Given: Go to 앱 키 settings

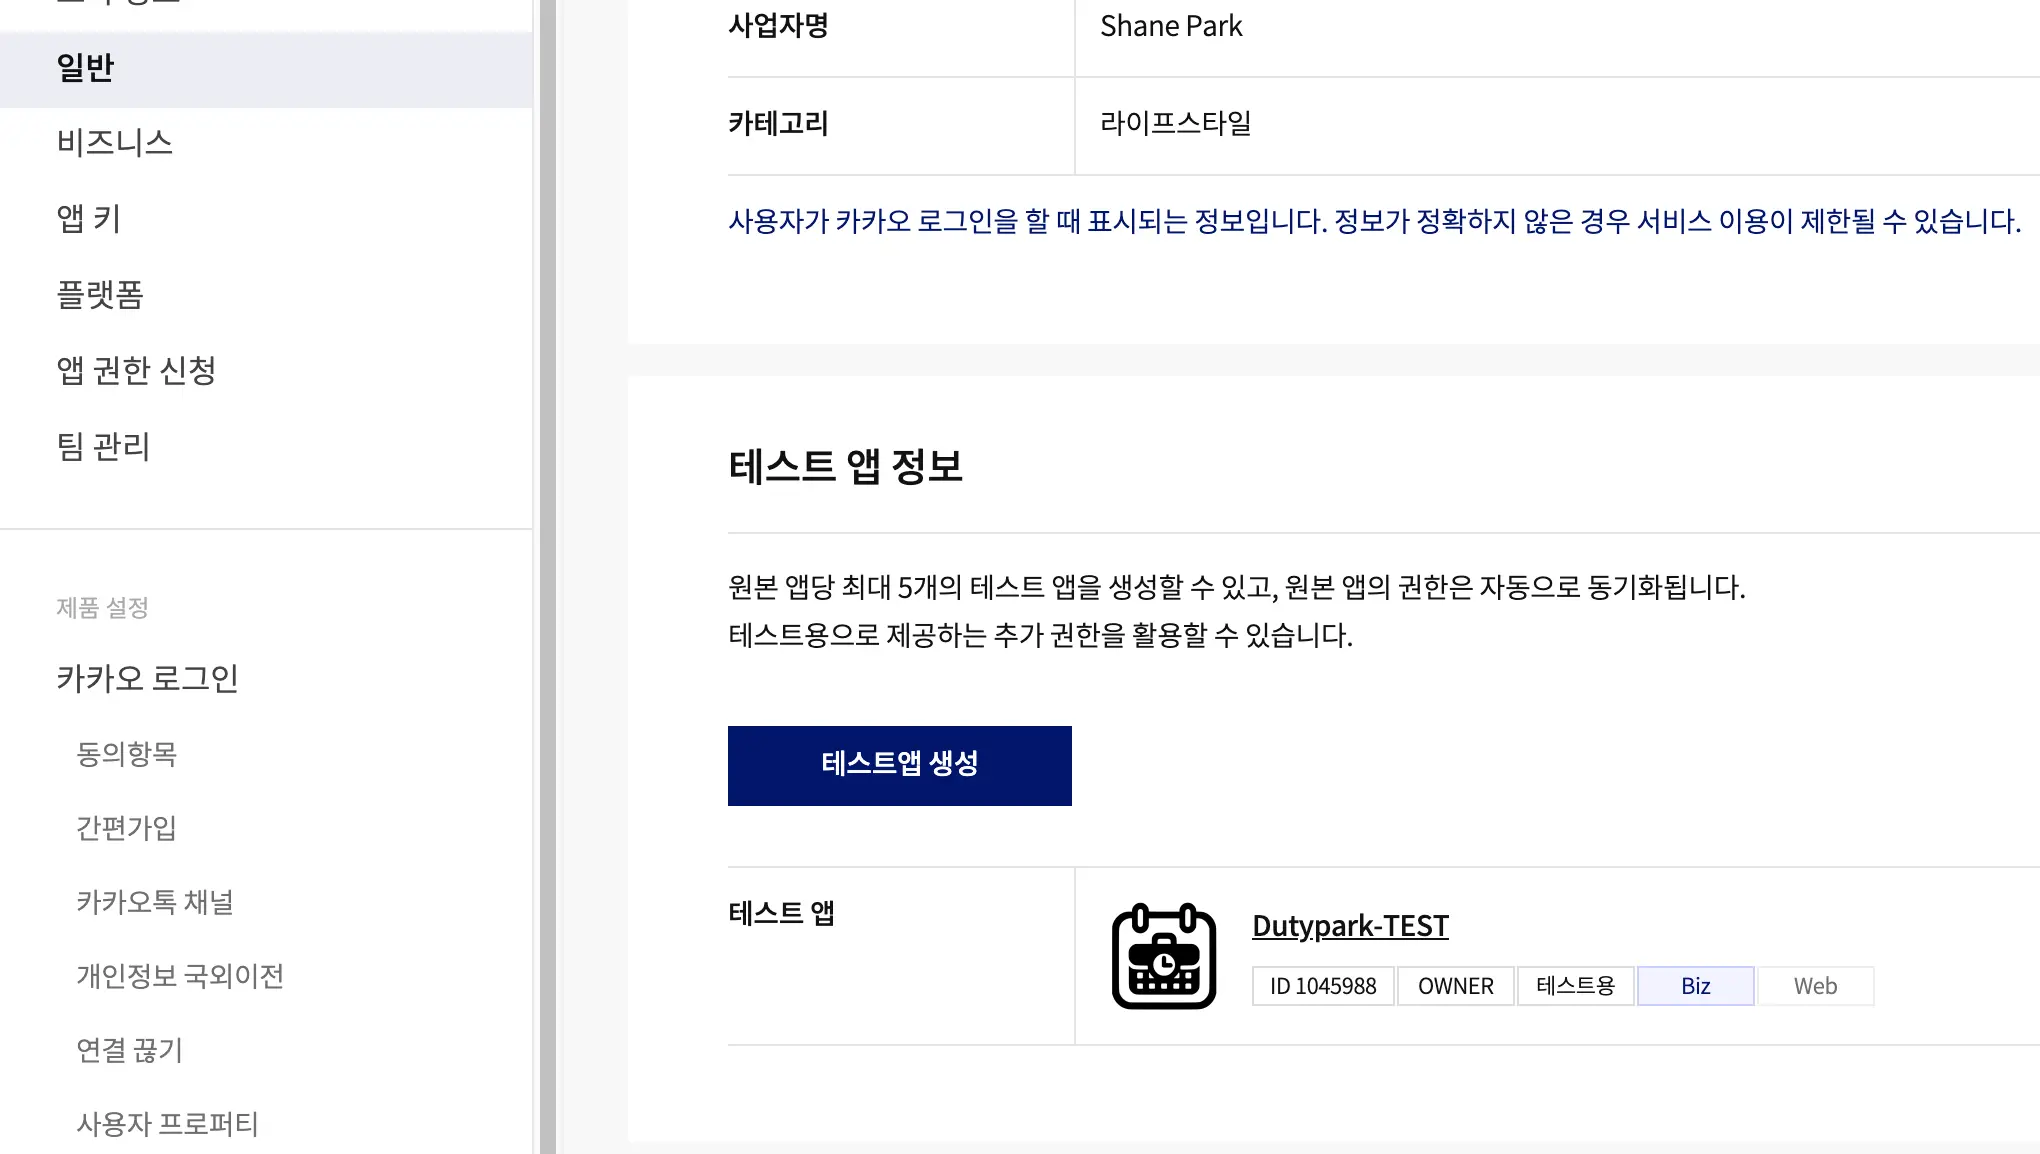Looking at the screenshot, I should (x=88, y=218).
